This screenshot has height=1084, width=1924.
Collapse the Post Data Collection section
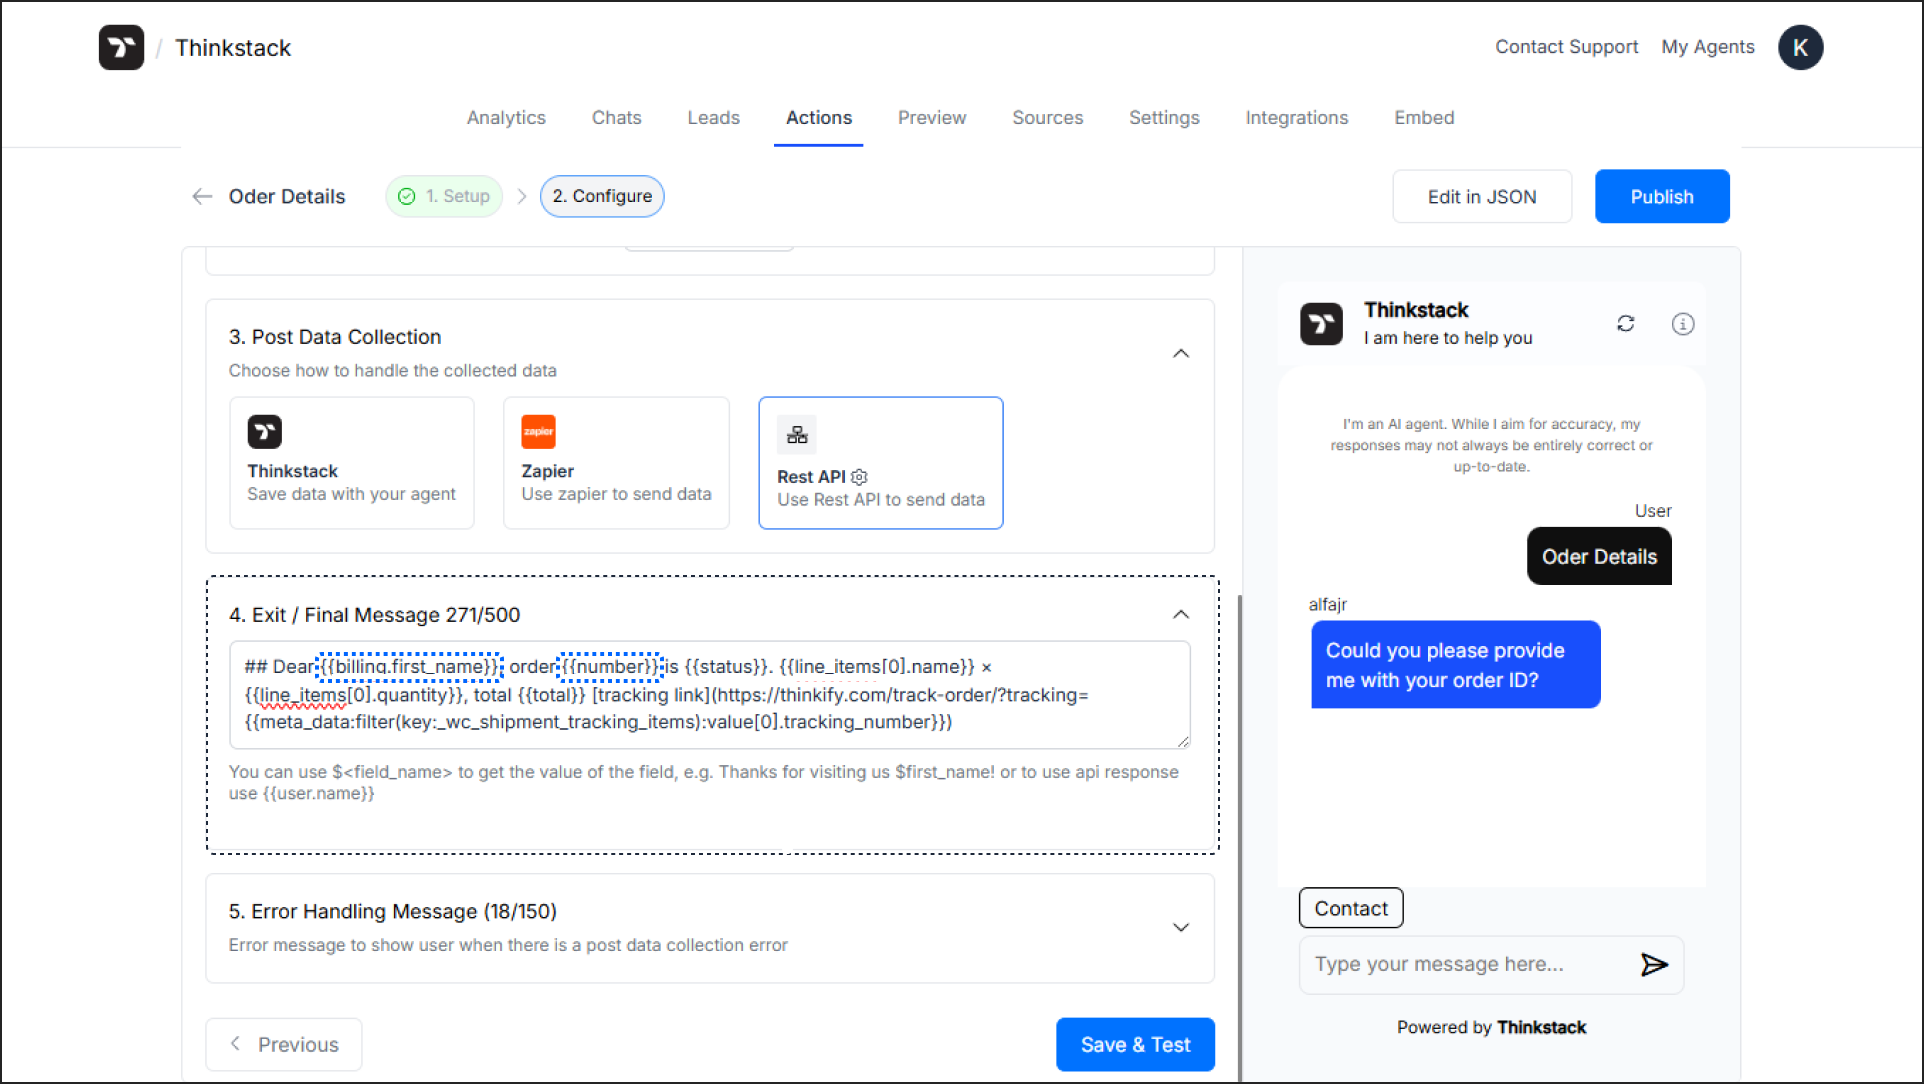pos(1181,353)
